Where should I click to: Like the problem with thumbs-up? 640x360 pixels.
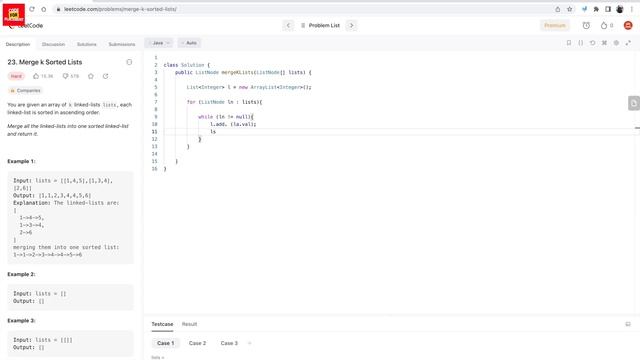coord(43,76)
